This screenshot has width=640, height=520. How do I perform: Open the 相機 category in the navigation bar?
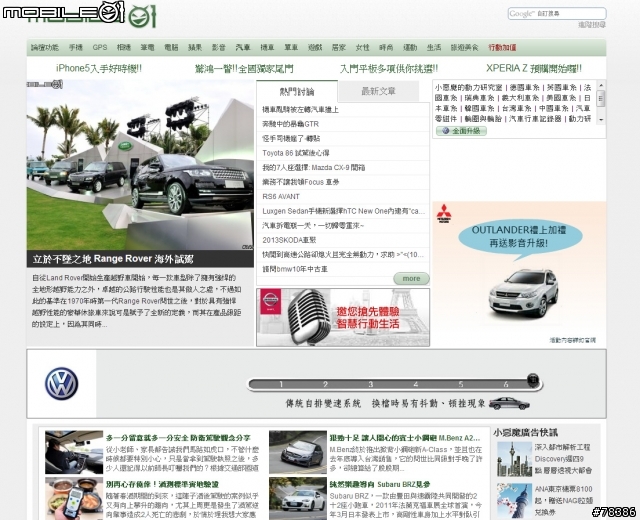point(124,48)
